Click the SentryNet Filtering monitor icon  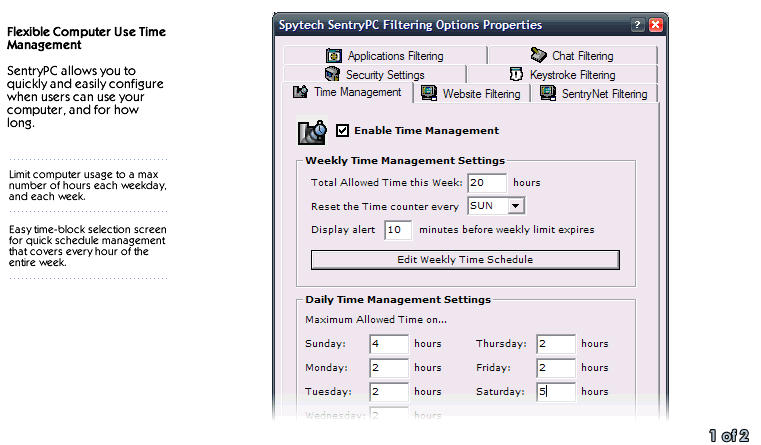tap(548, 93)
